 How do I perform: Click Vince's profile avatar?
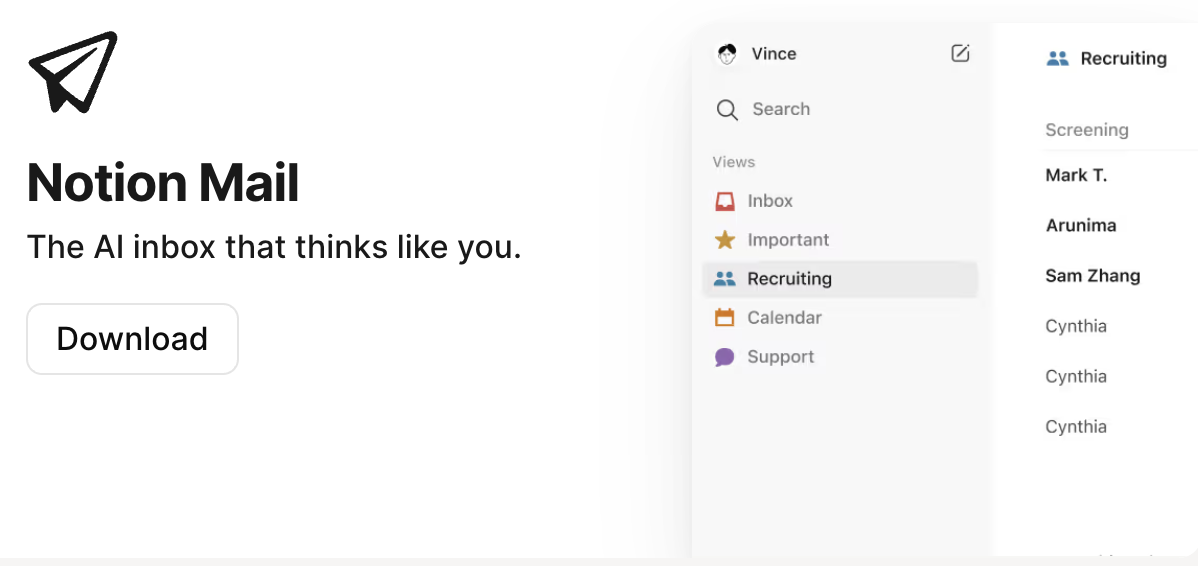coord(727,54)
